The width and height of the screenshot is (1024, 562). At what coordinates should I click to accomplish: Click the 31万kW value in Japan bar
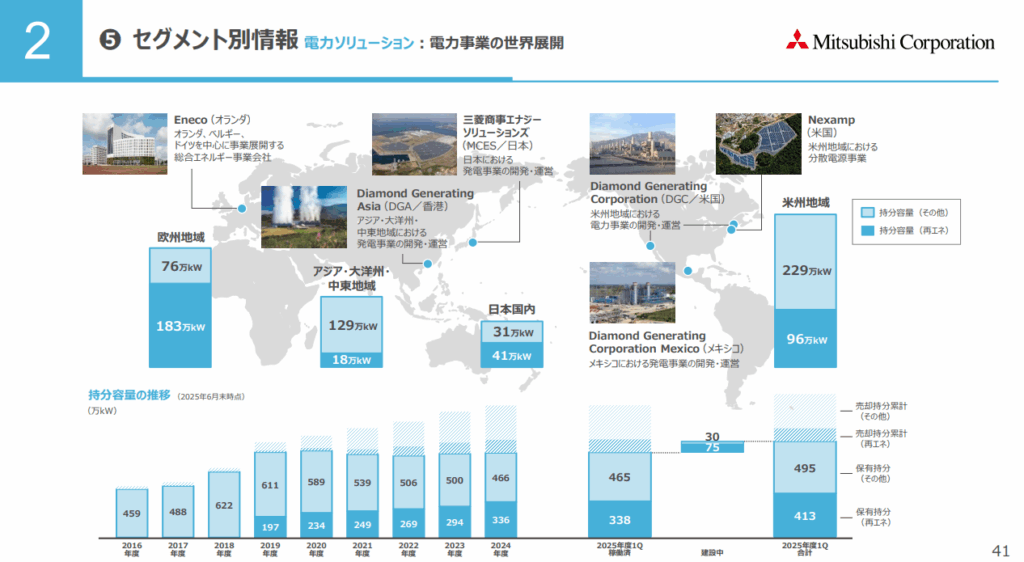click(513, 332)
